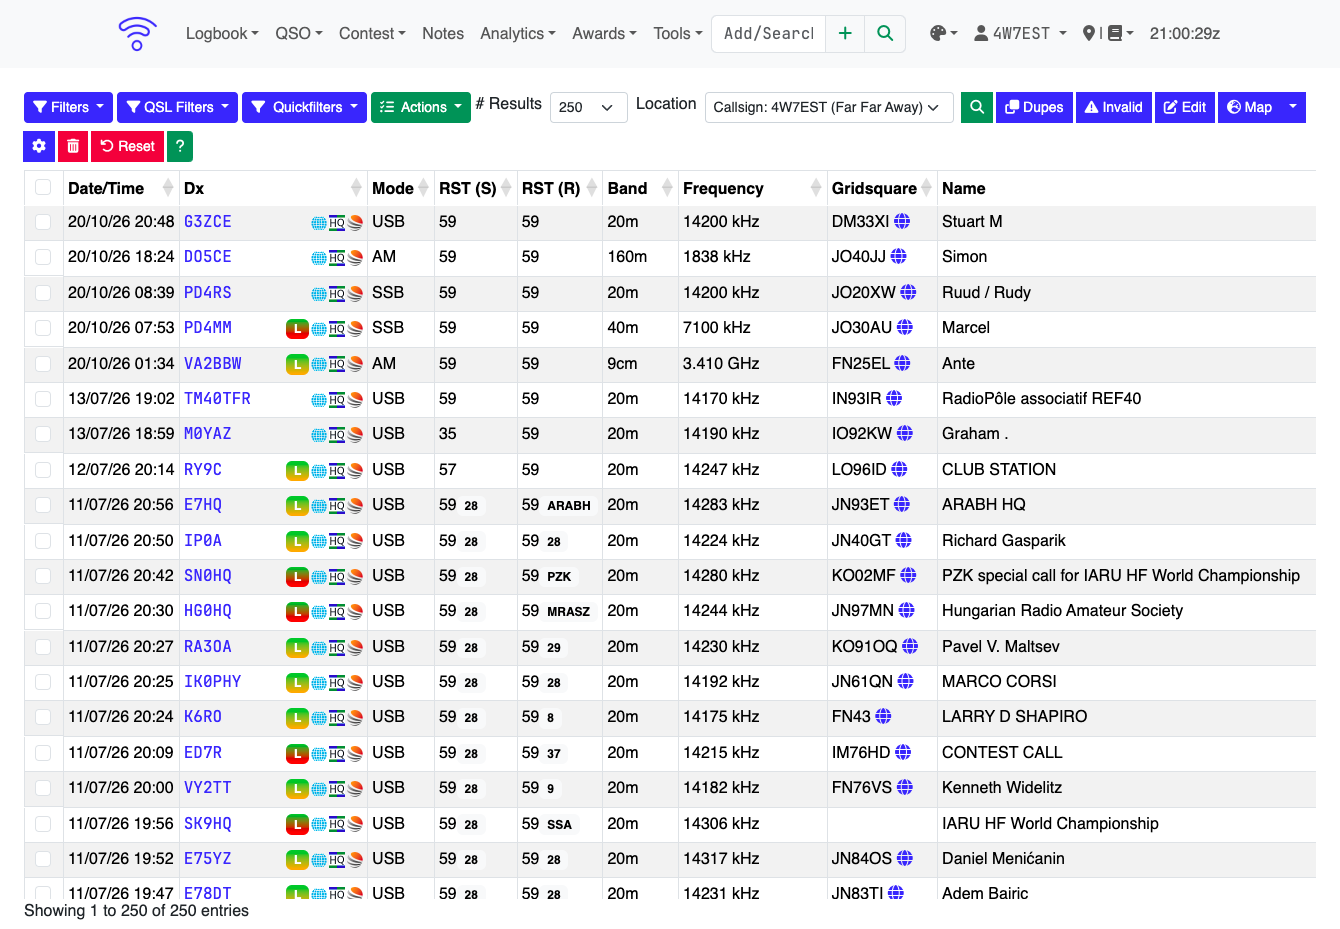Open the Analytics menu
Screen dimensions: 1340x929
tap(517, 33)
